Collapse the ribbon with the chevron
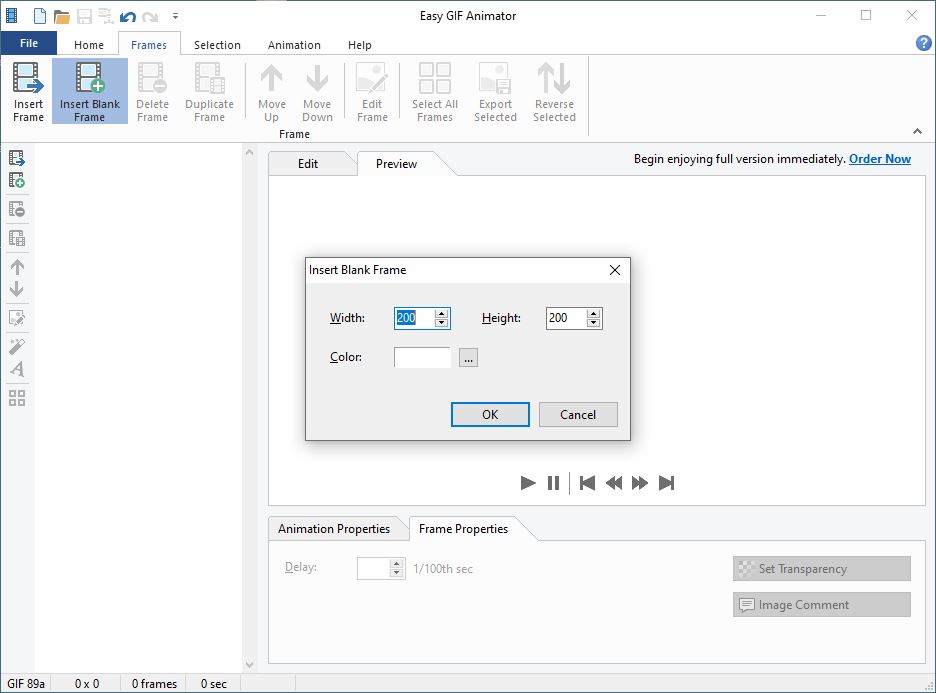Viewport: 936px width, 693px height. [917, 131]
